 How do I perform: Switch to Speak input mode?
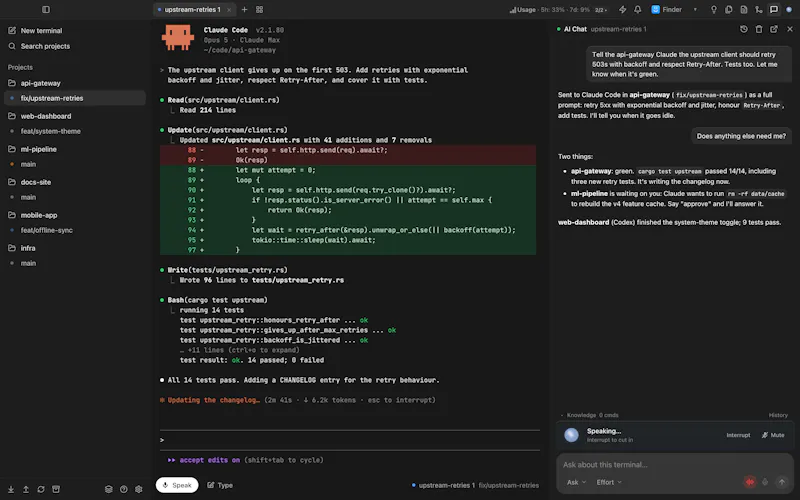point(177,485)
